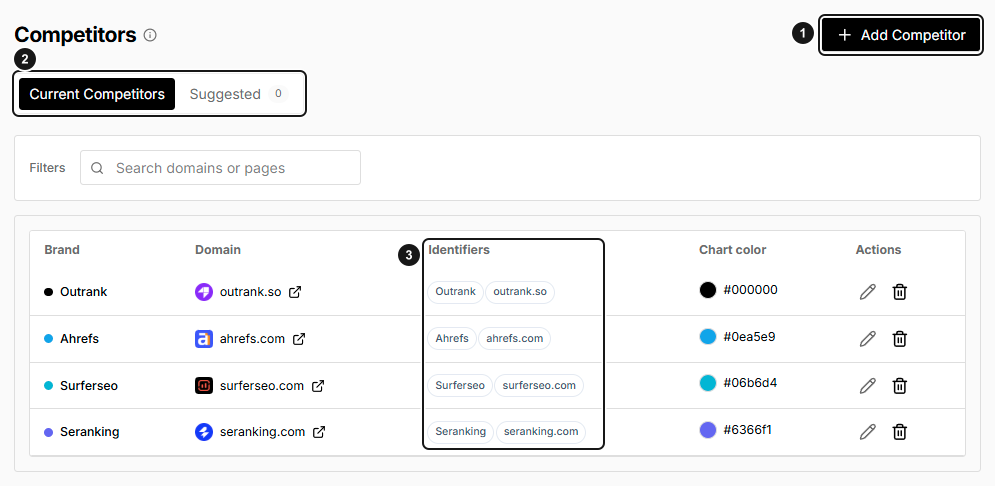Delete the Seranking competitor with trash icon
995x486 pixels.
pos(899,432)
